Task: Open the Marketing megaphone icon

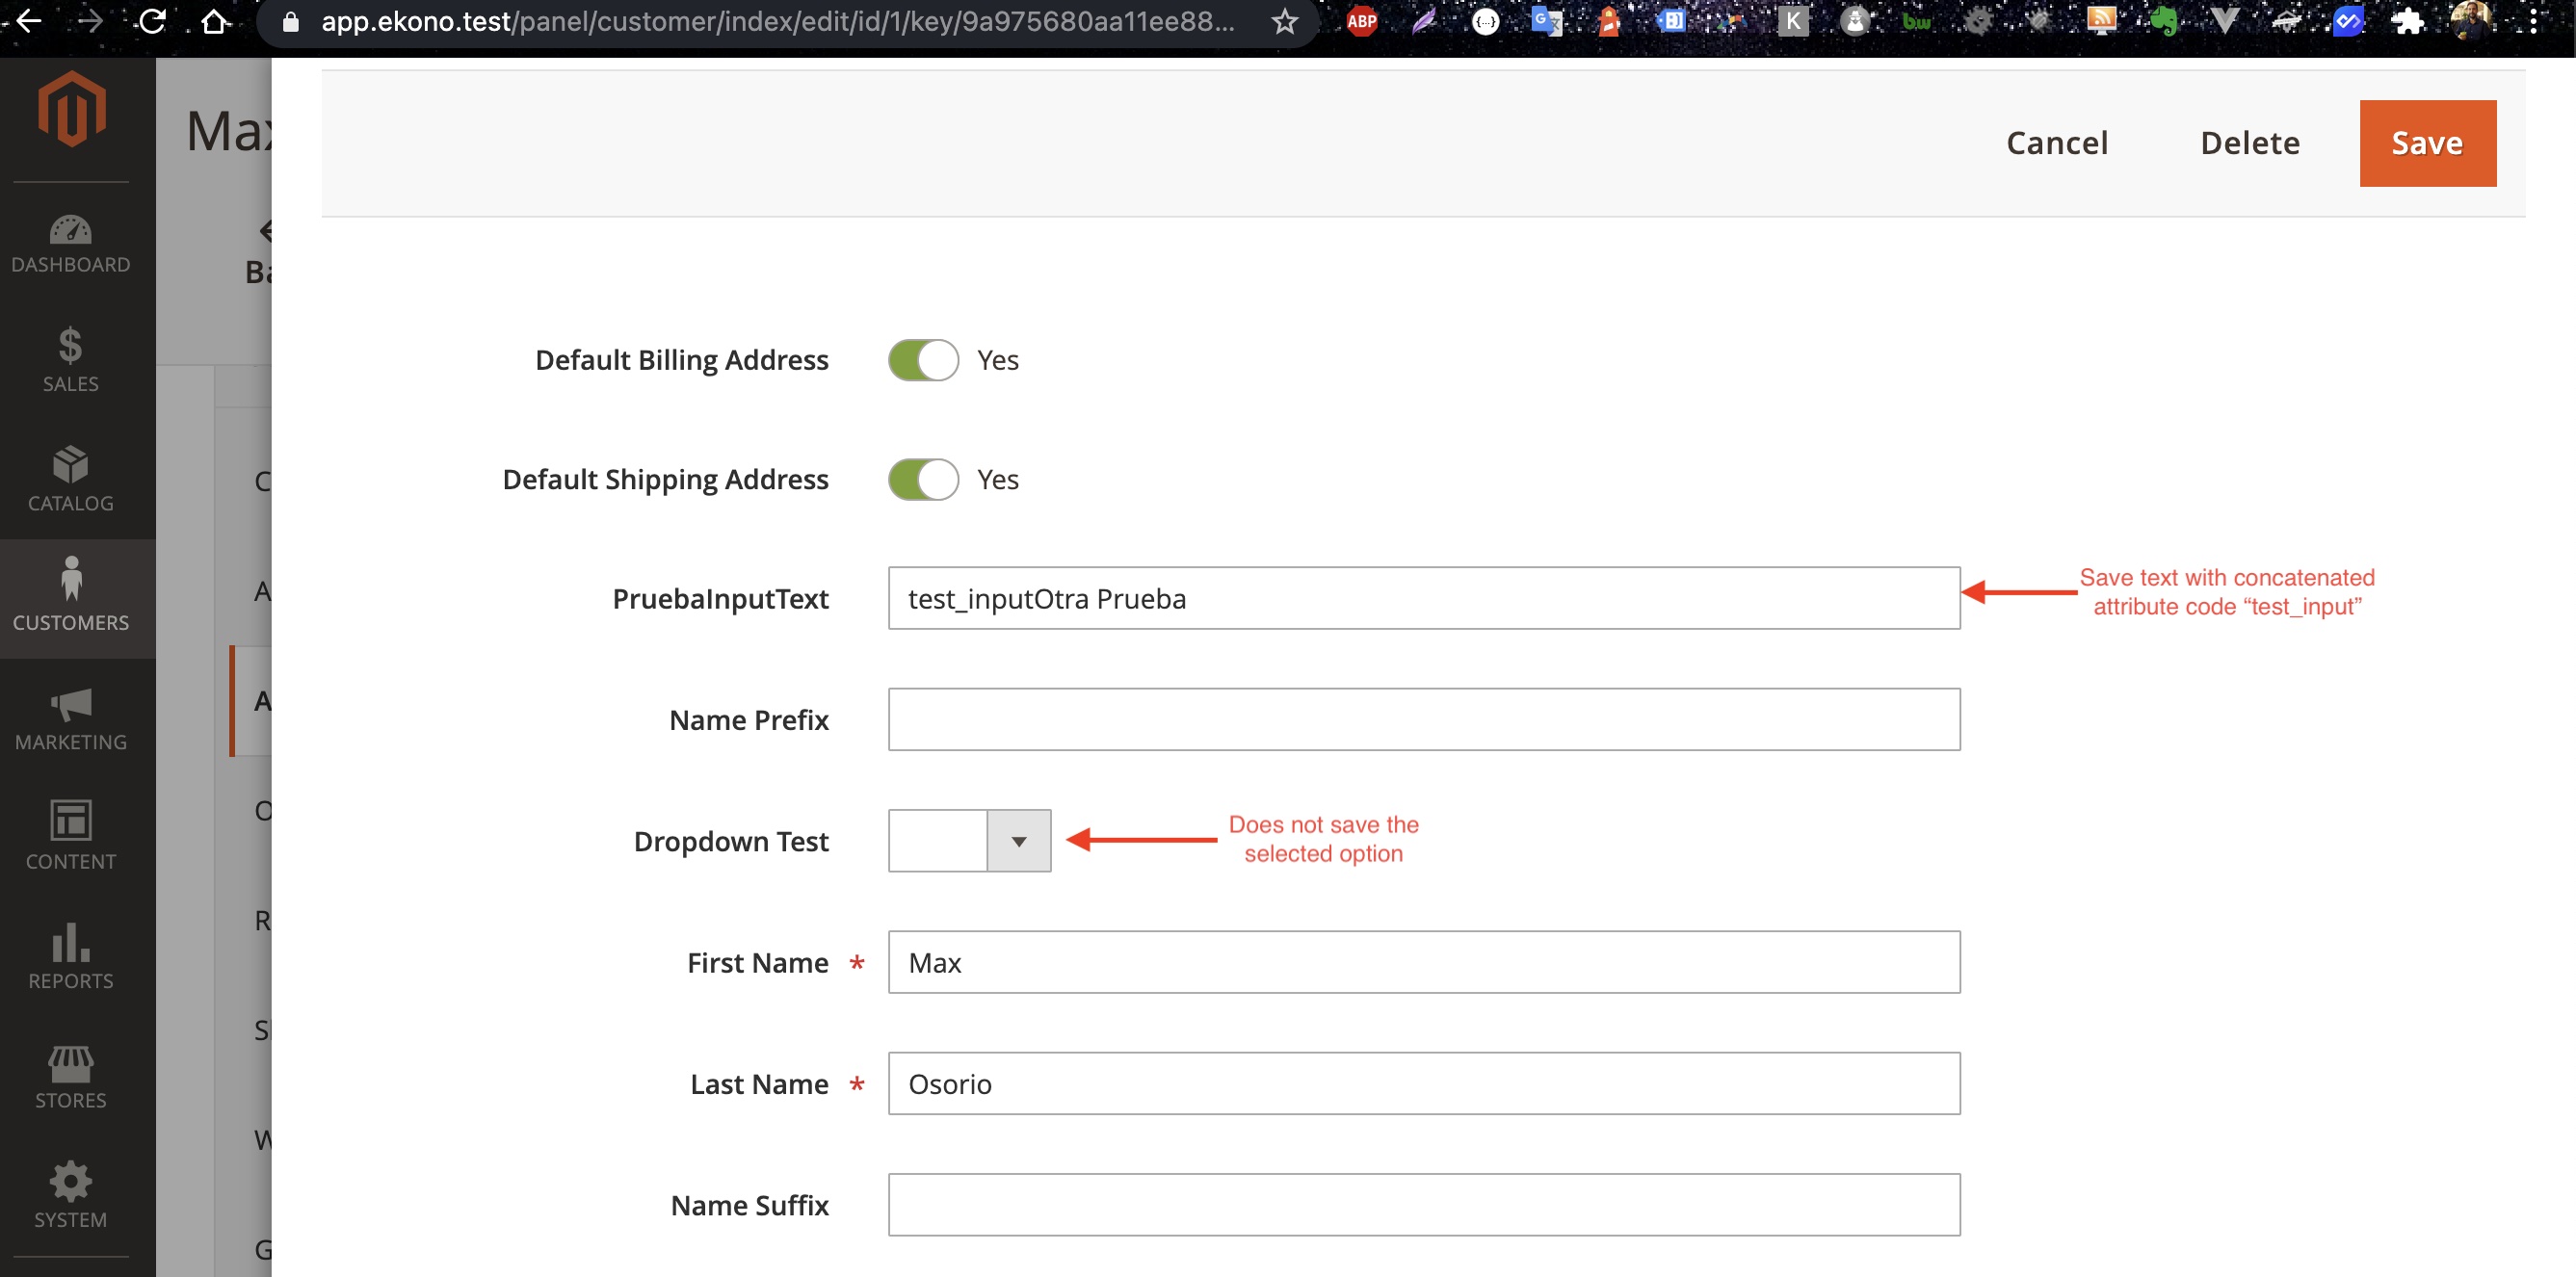Action: coord(70,718)
